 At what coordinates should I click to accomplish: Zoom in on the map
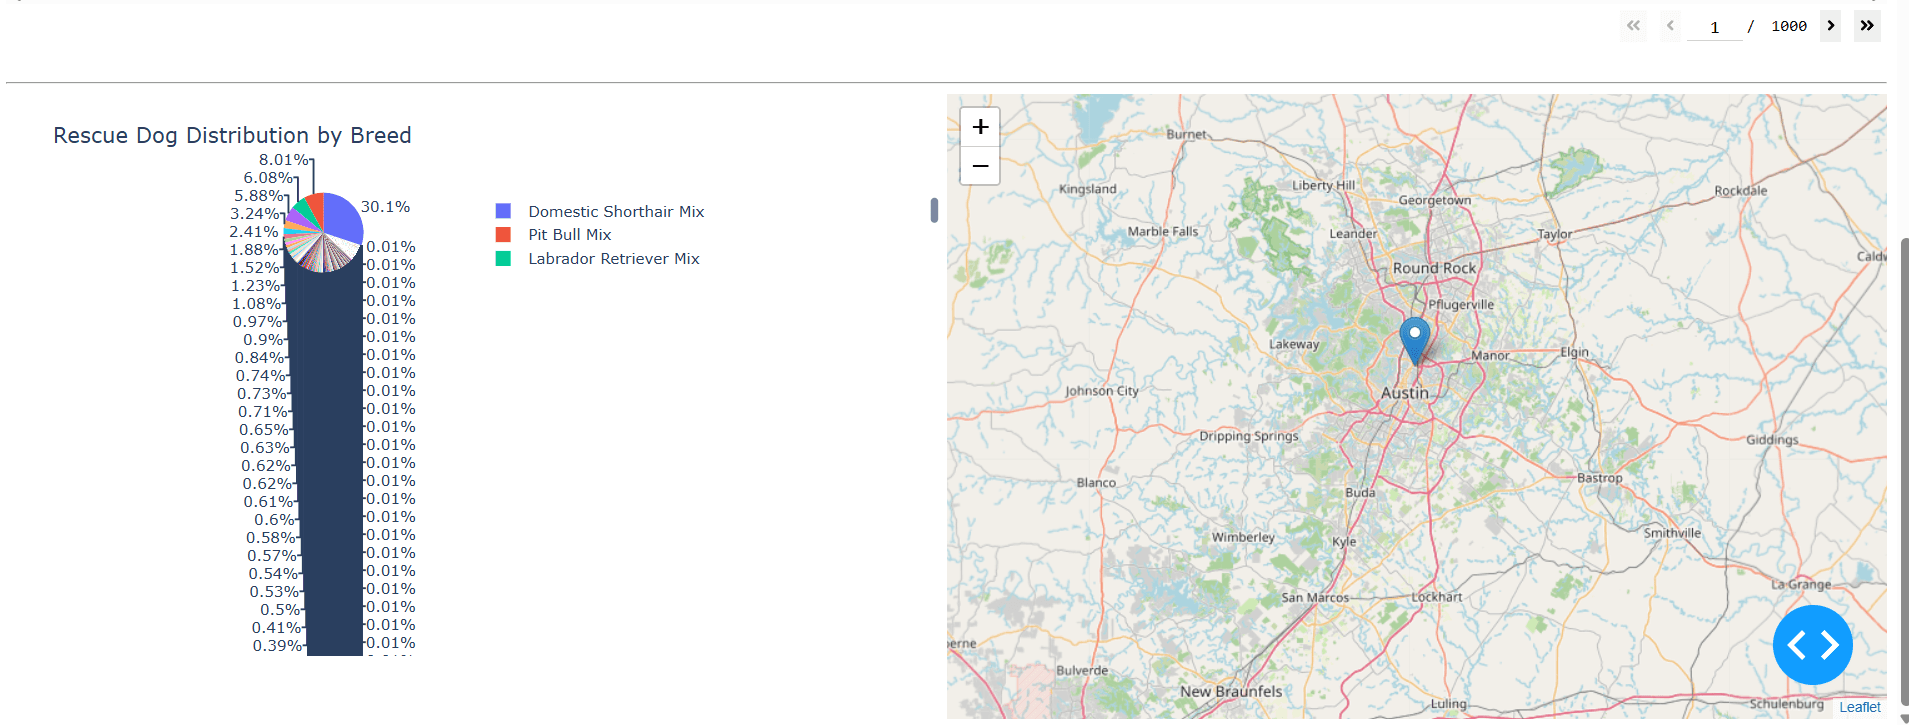click(980, 127)
